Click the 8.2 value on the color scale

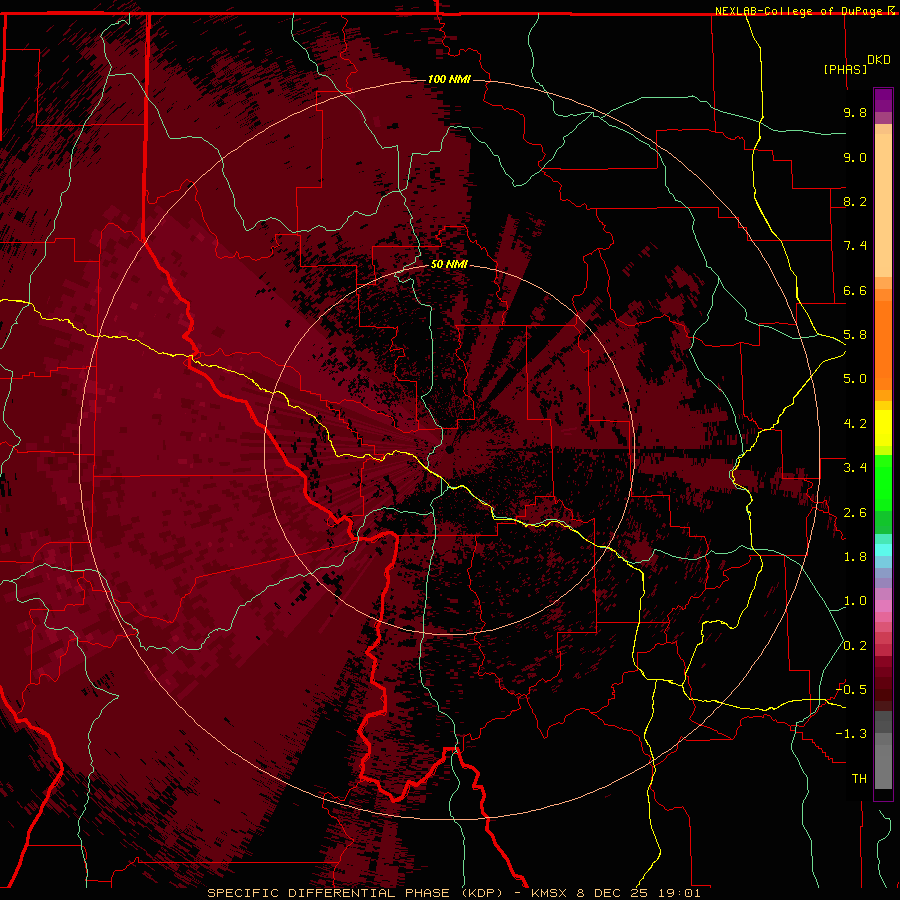point(855,201)
